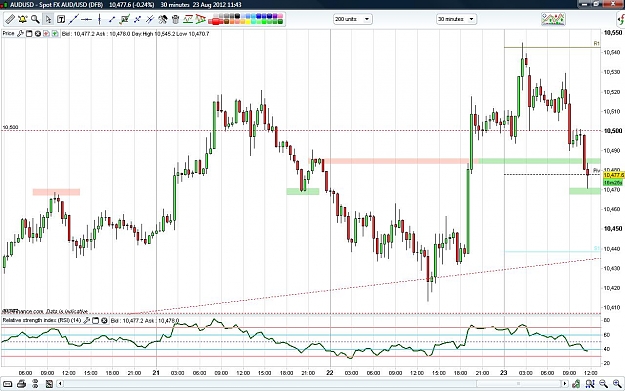
Task: Select the blue crossed-arrows tool
Action: pyautogui.click(x=138, y=19)
